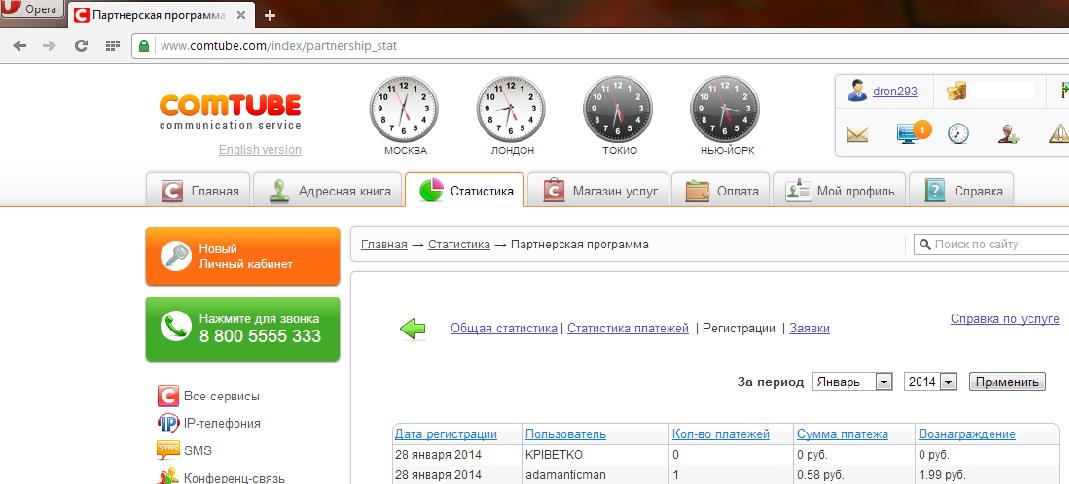Click the London clock

coord(511,109)
